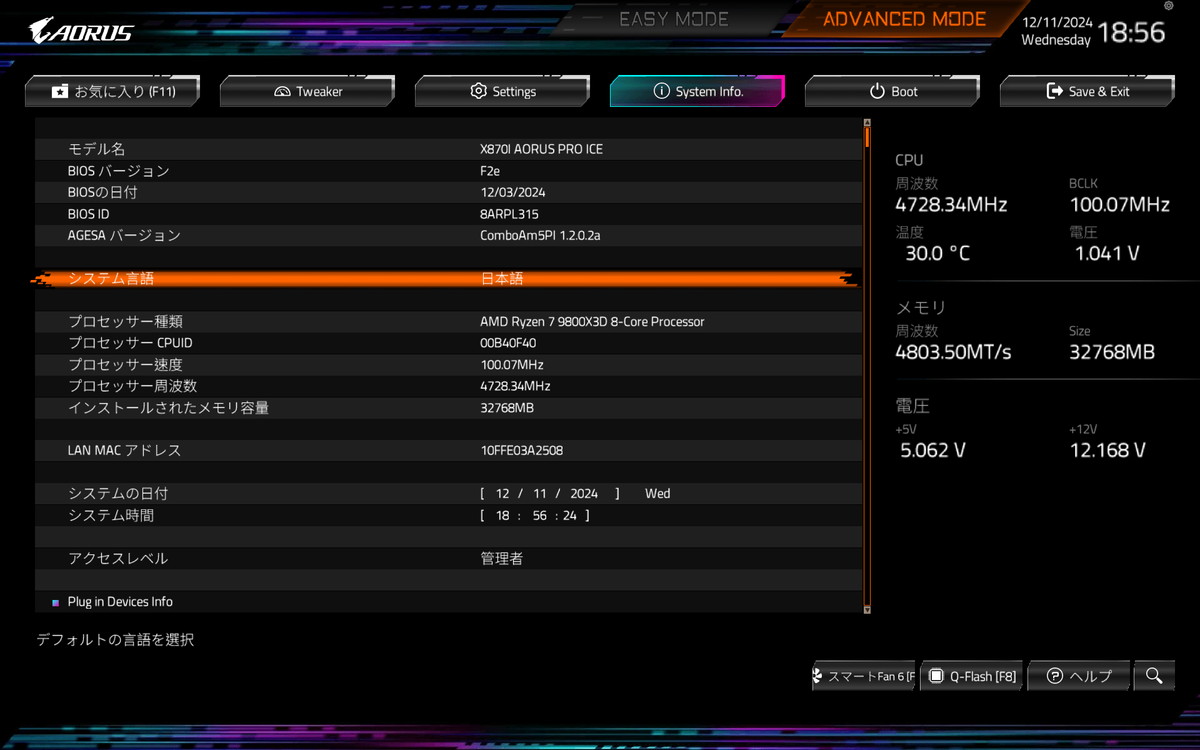Click X870I AORUS PRO ICE value
This screenshot has height=750, width=1200.
tap(541, 149)
